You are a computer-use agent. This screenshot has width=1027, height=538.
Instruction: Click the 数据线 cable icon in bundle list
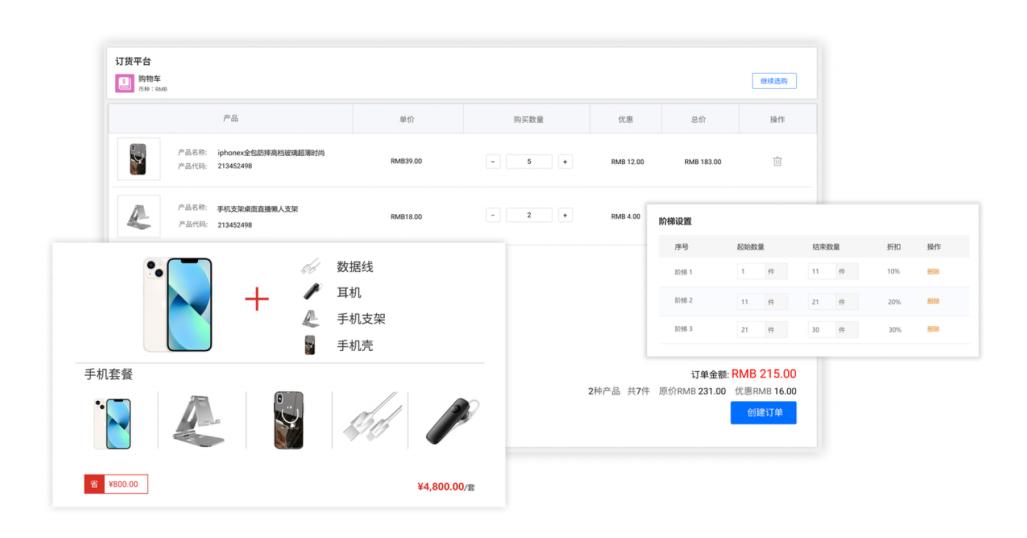311,266
